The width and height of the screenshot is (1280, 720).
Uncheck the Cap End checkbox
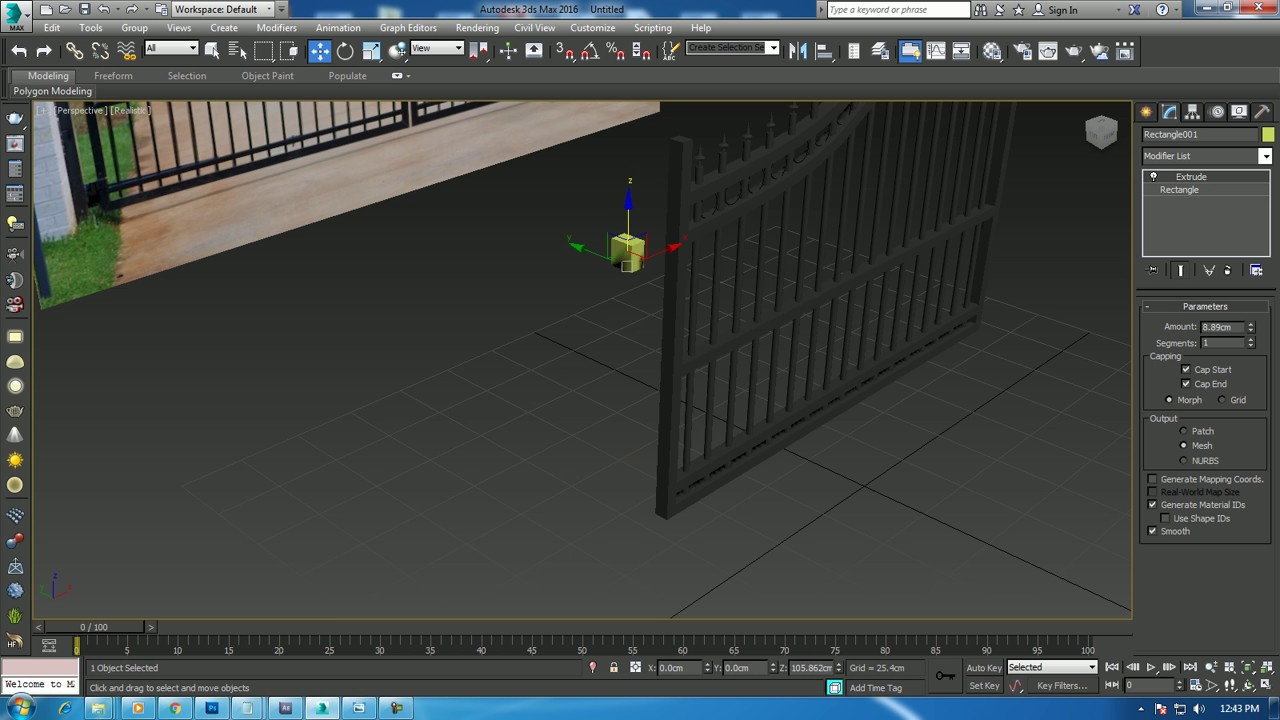tap(1186, 384)
